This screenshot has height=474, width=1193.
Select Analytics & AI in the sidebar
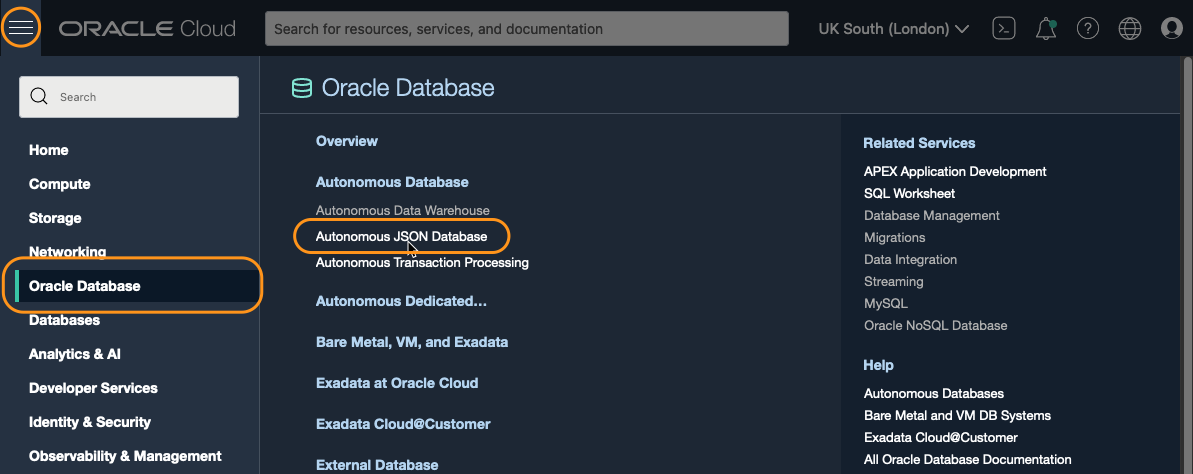point(75,354)
